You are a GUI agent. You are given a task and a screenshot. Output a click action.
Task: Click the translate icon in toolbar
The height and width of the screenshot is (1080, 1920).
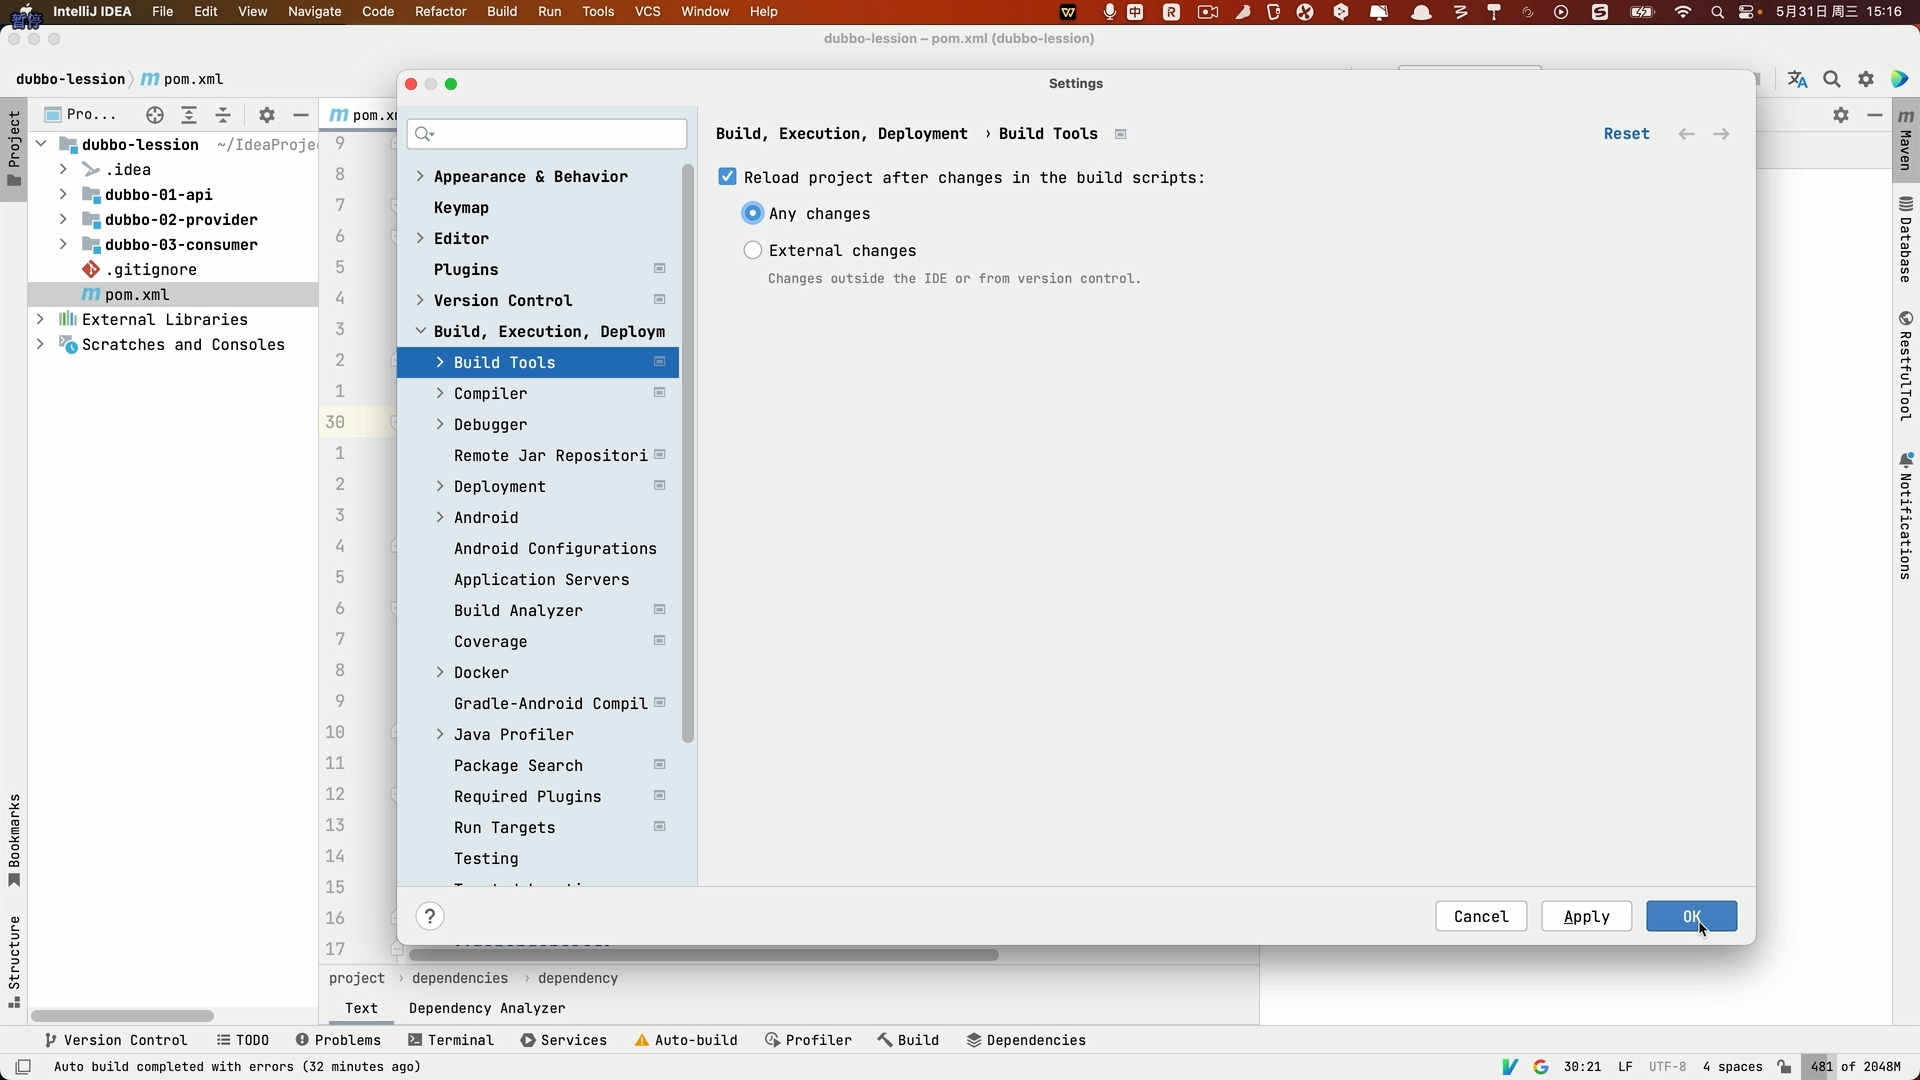click(x=1797, y=79)
